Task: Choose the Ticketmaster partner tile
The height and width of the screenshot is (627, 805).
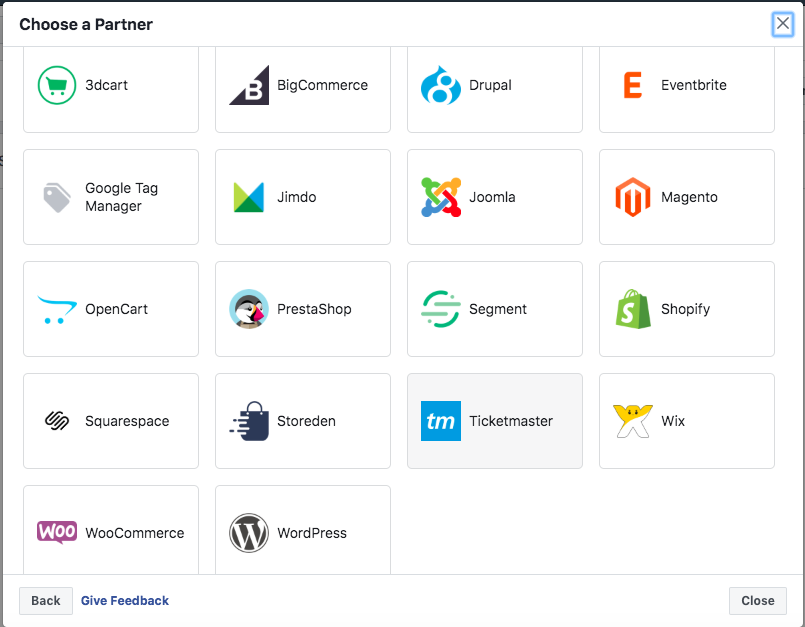Action: (495, 421)
